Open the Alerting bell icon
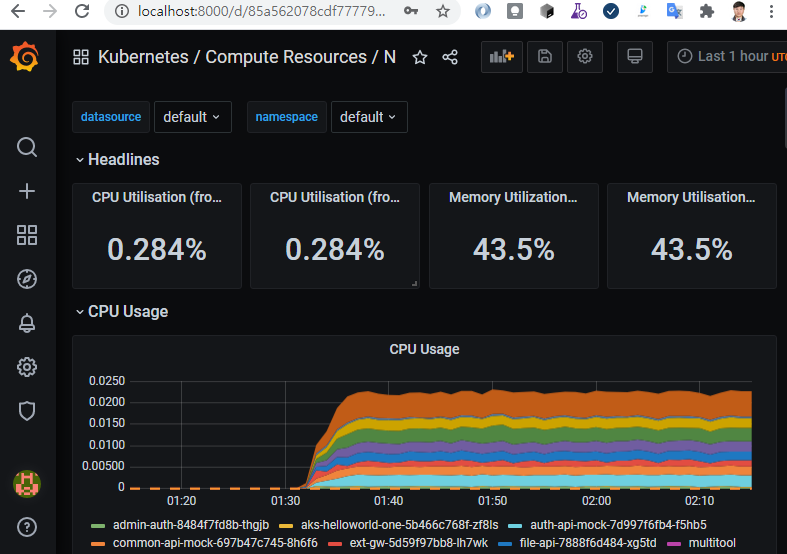 coord(27,323)
